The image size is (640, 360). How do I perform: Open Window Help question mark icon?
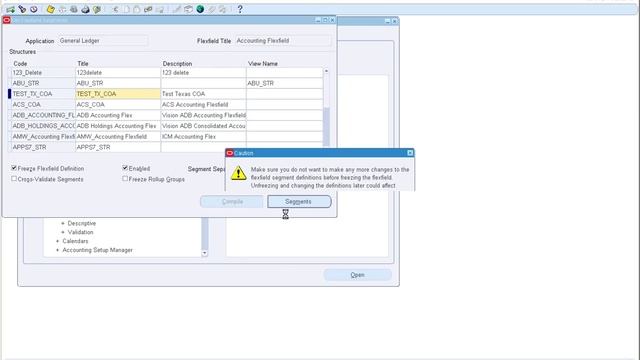(240, 9)
